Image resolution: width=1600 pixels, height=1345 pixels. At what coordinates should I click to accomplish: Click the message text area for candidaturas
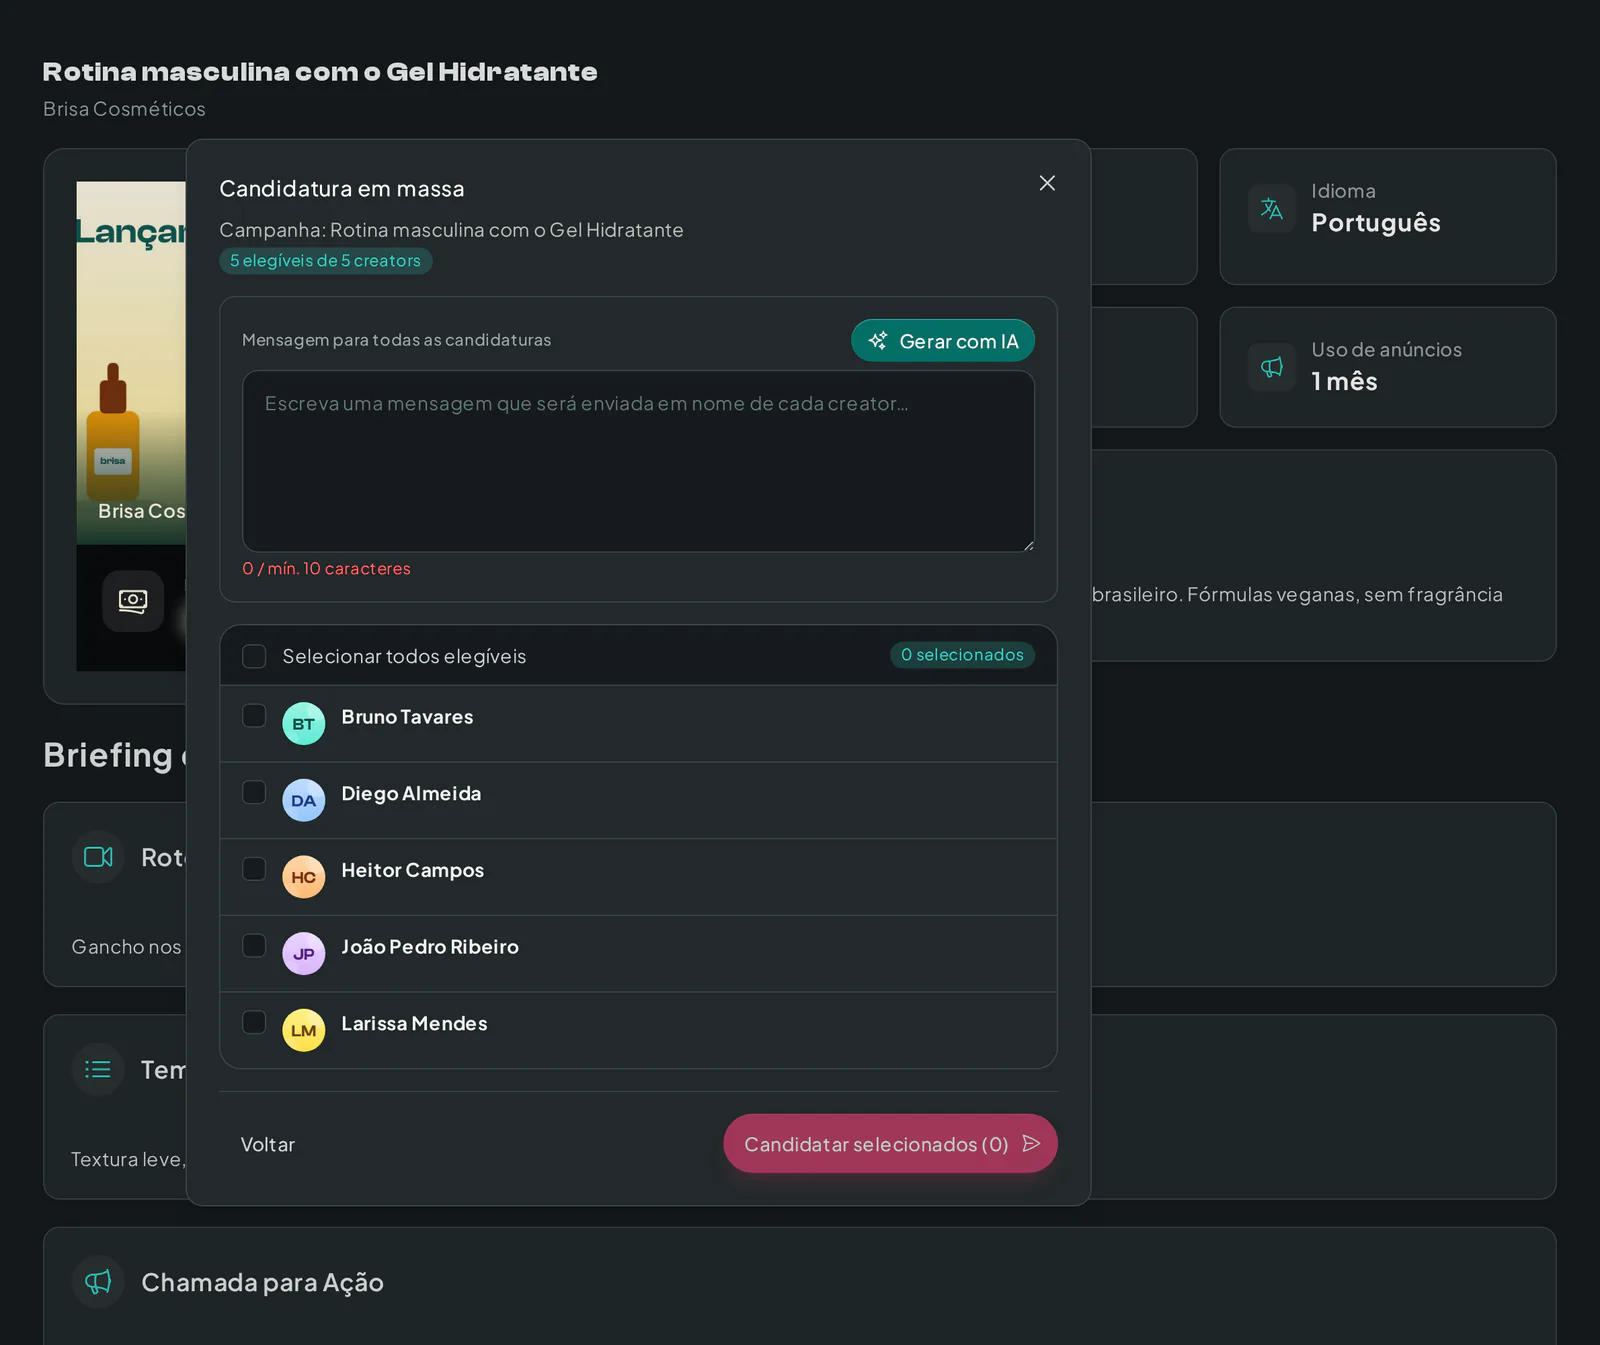[x=638, y=461]
